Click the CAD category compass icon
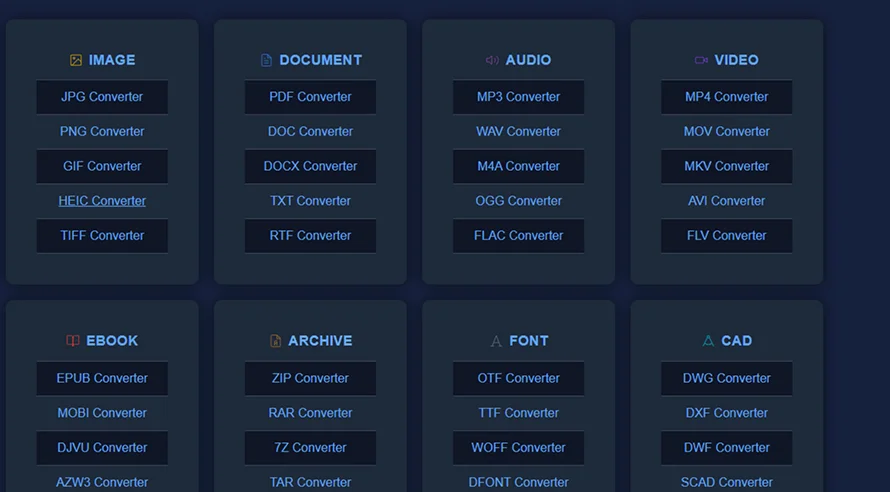This screenshot has height=492, width=890. click(708, 340)
